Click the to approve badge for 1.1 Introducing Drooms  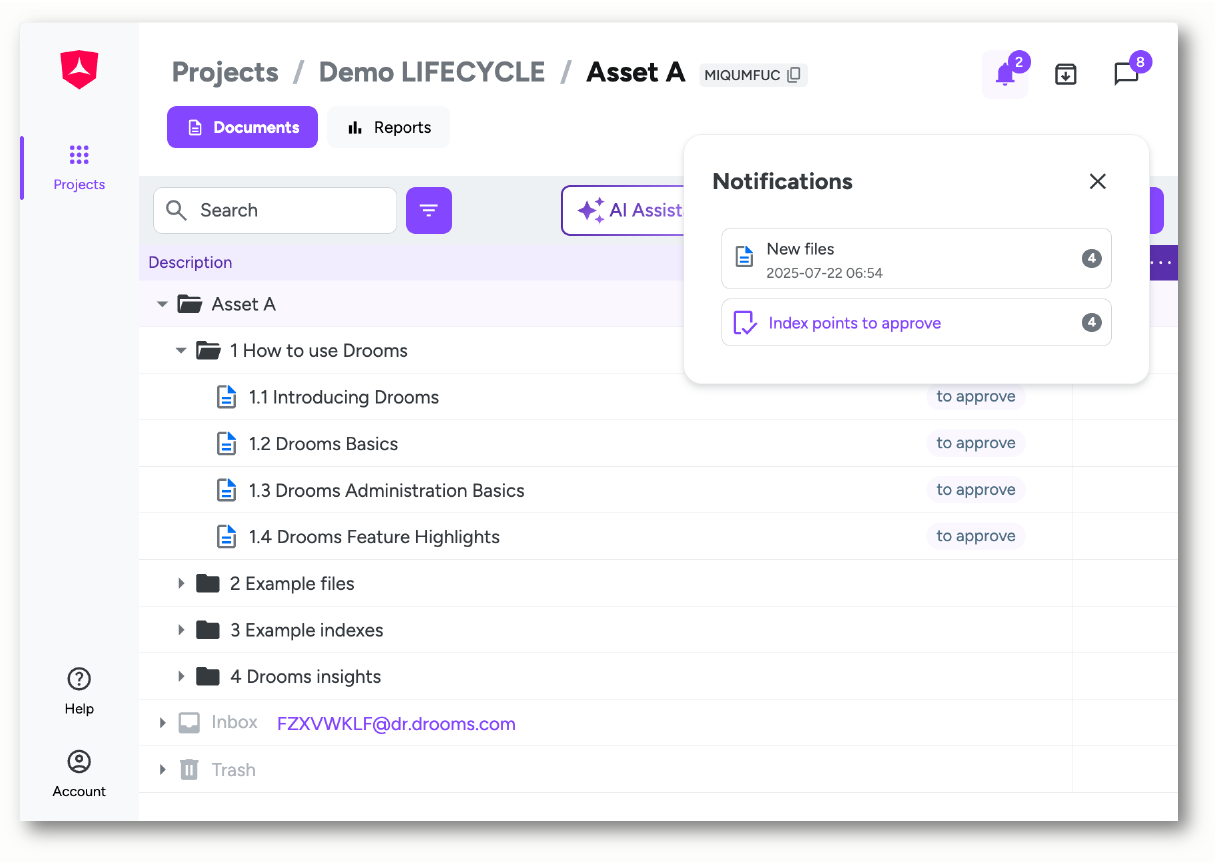pos(976,397)
